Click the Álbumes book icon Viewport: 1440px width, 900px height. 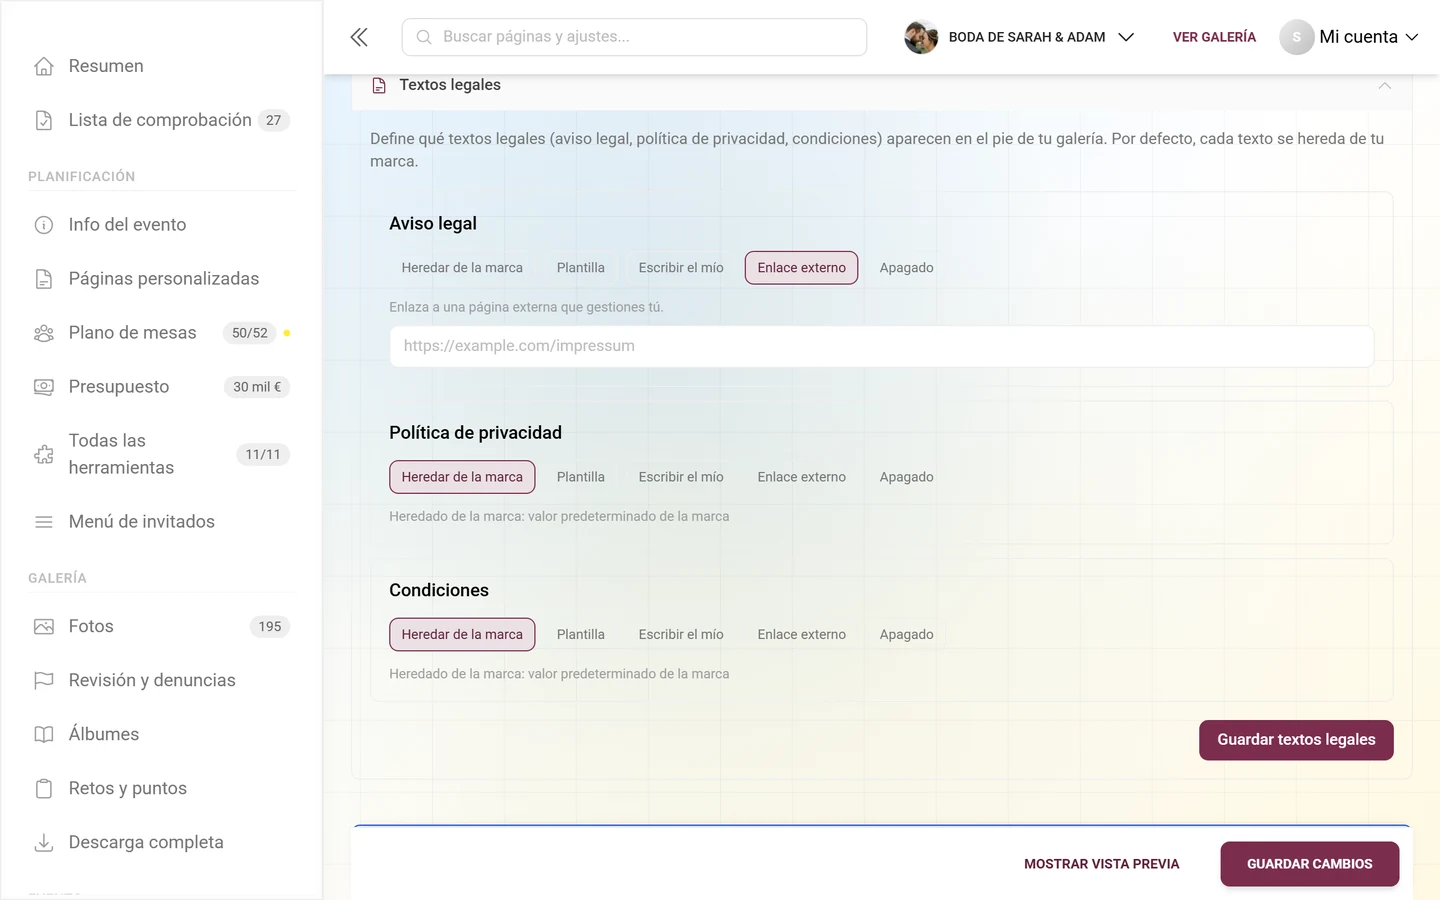coord(44,735)
